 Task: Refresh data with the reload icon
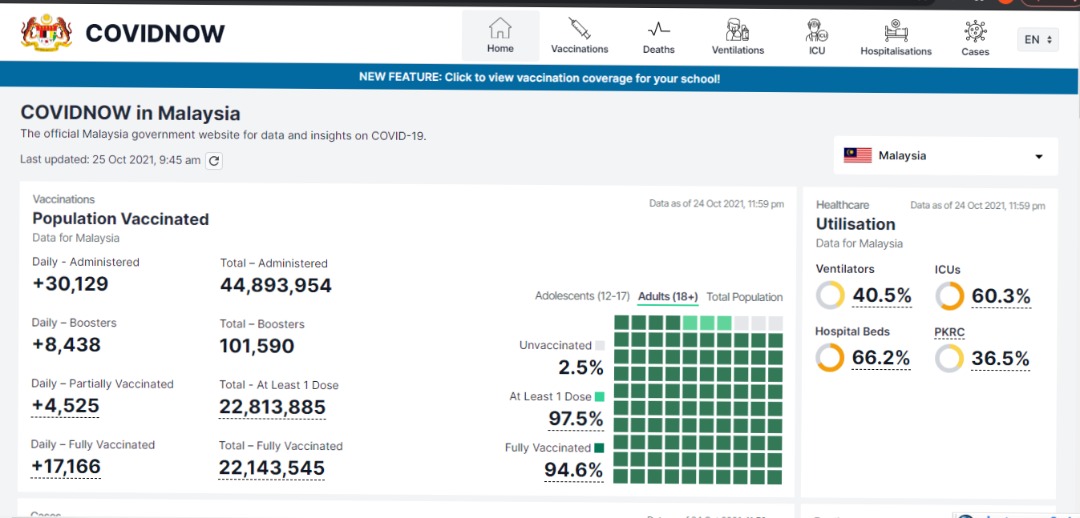click(x=214, y=160)
